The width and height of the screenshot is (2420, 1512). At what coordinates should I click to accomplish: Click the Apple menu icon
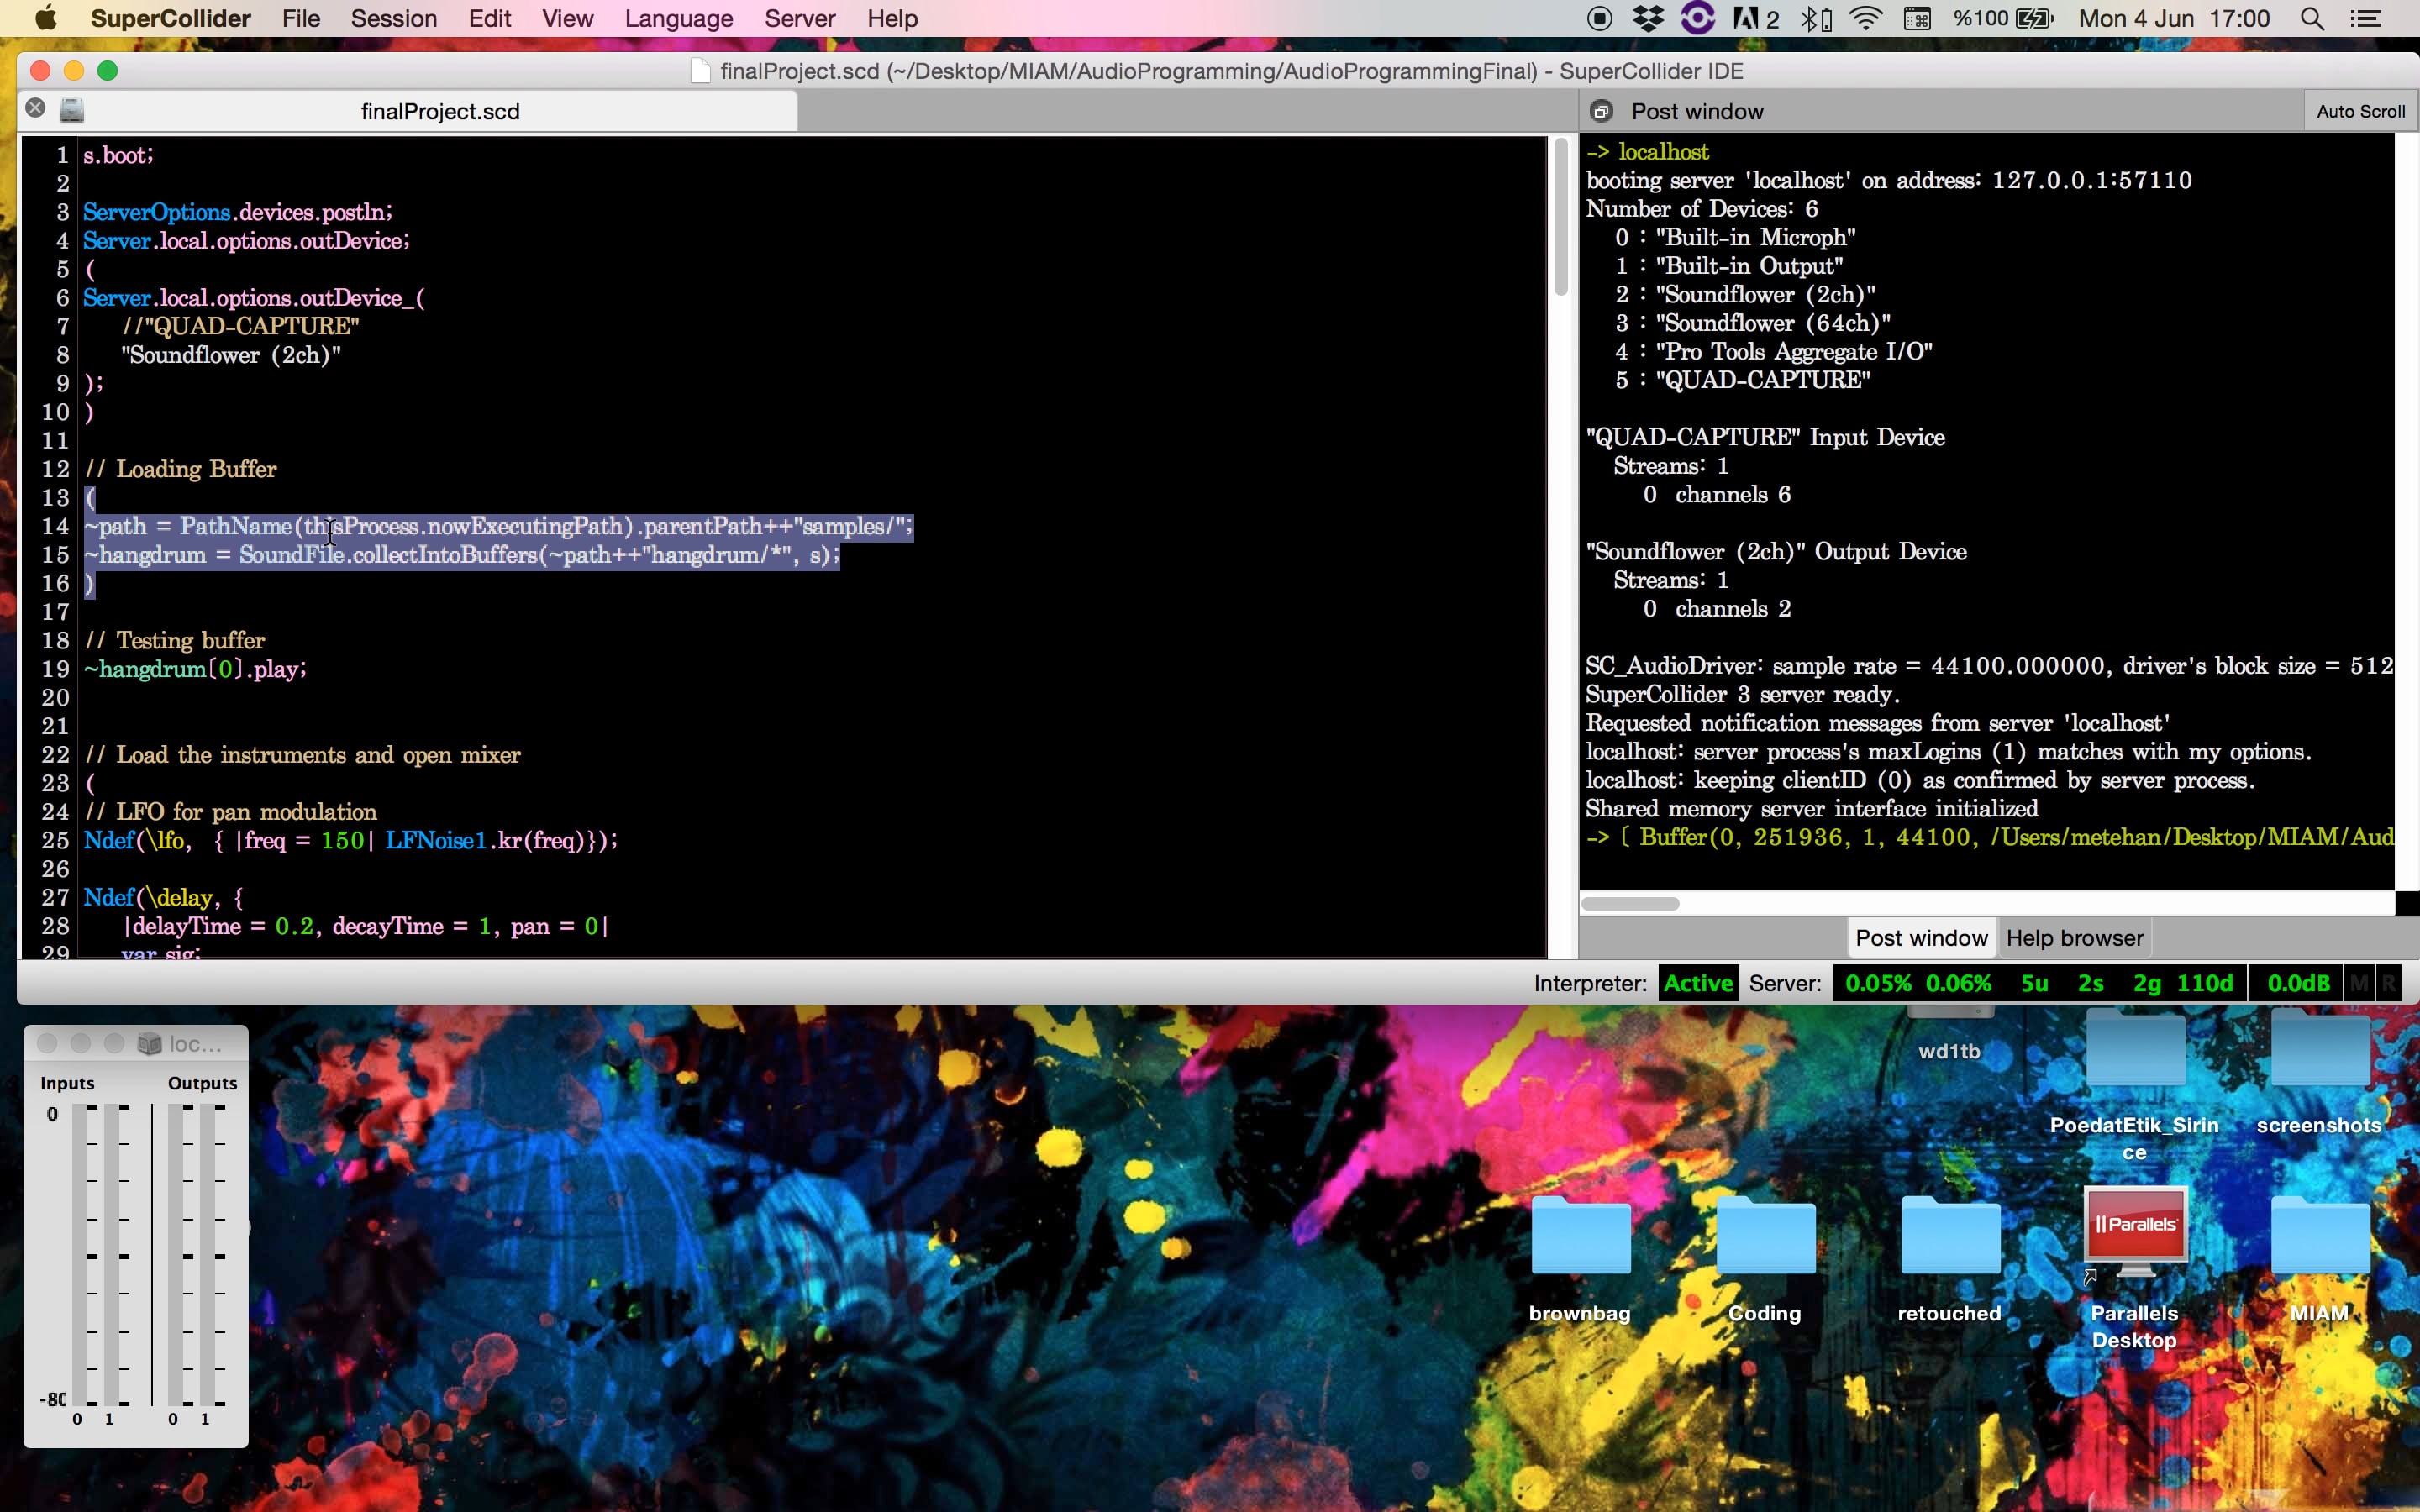click(x=46, y=18)
